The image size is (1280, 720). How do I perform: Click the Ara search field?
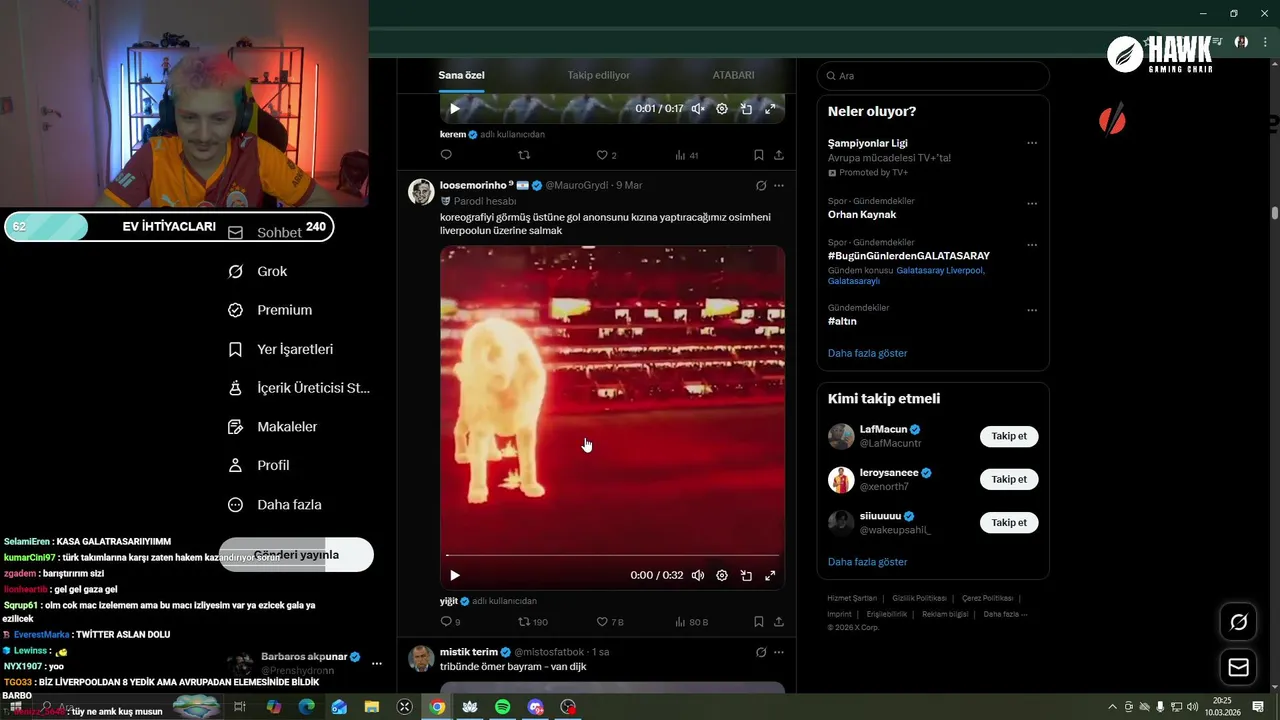click(x=933, y=76)
